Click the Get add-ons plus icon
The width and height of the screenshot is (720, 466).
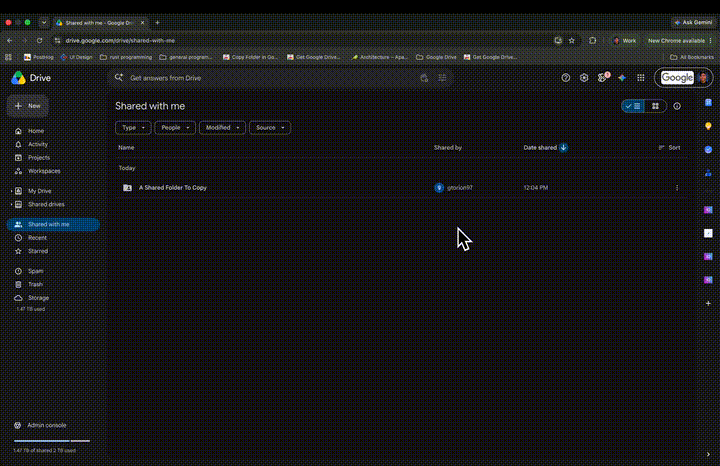[x=708, y=303]
